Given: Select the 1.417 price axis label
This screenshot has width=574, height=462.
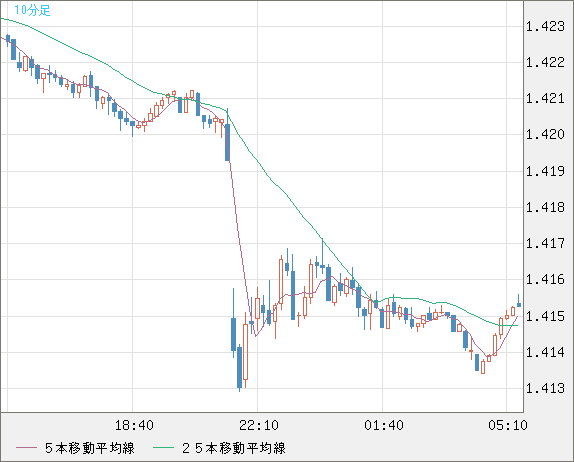Looking at the screenshot, I should point(545,243).
